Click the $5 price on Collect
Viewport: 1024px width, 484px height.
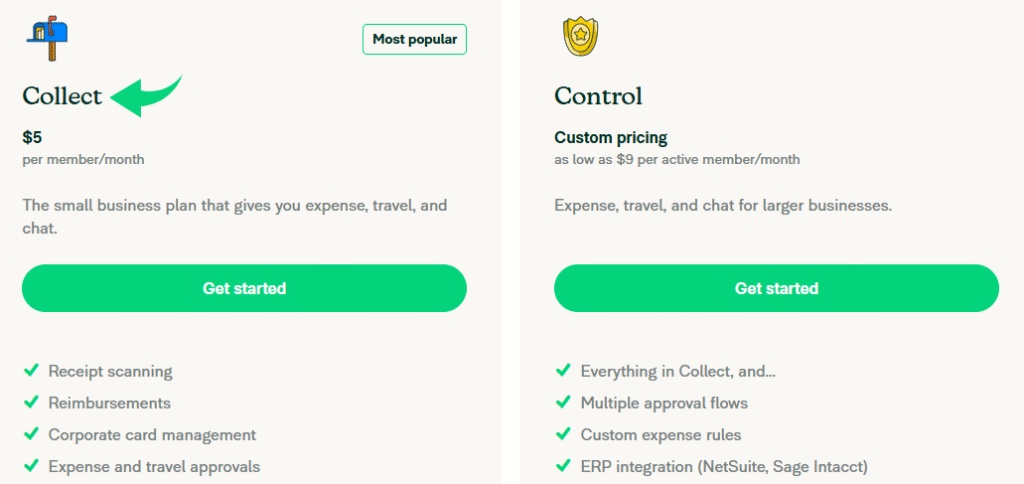point(32,138)
